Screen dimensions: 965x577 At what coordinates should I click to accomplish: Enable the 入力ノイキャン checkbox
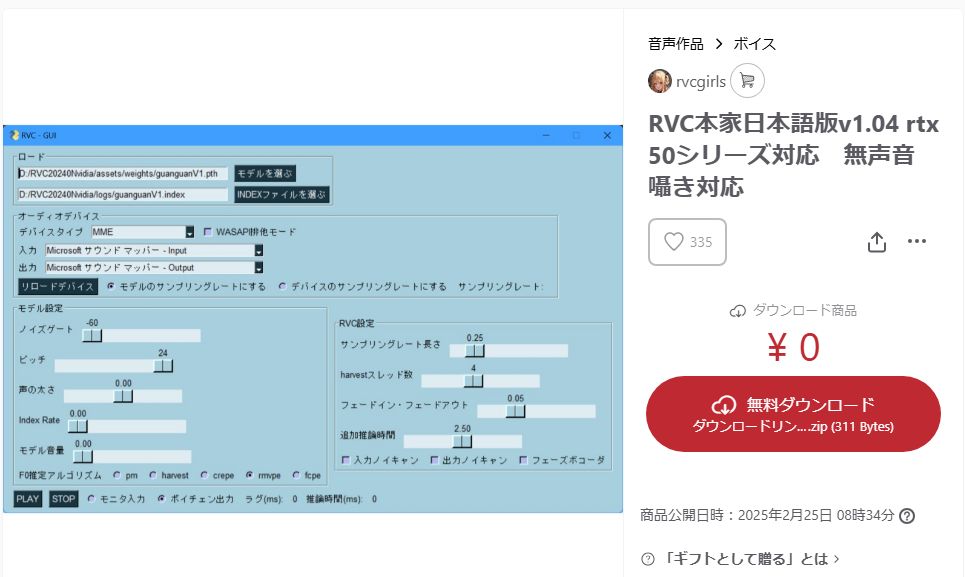pos(345,460)
